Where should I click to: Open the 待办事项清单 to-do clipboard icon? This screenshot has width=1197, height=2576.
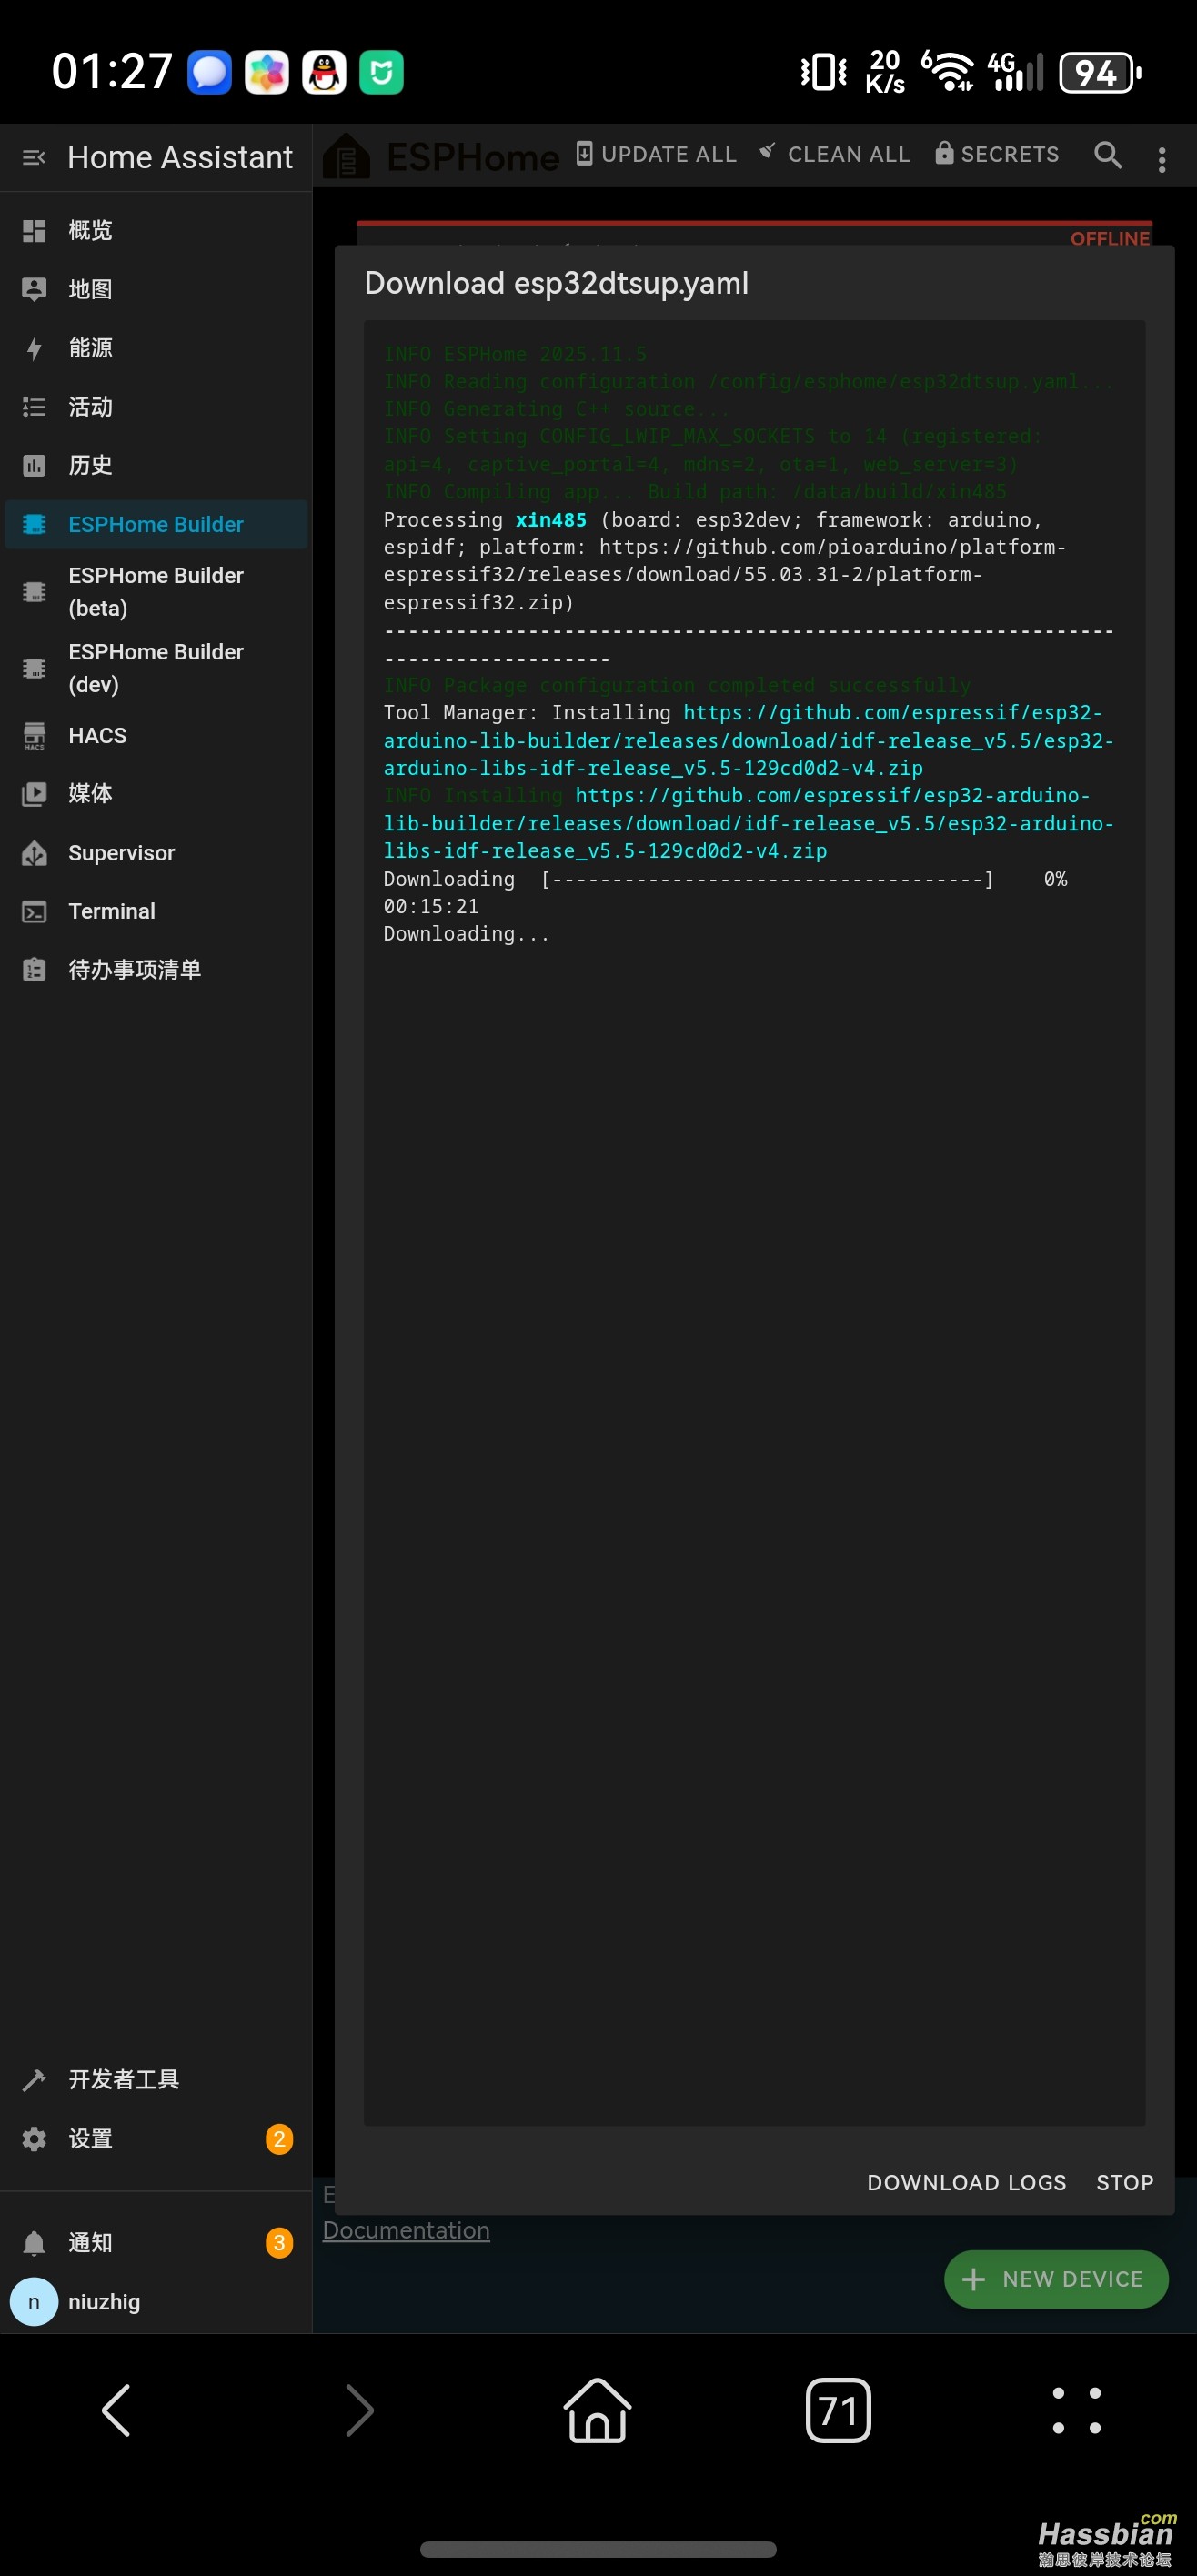point(34,970)
